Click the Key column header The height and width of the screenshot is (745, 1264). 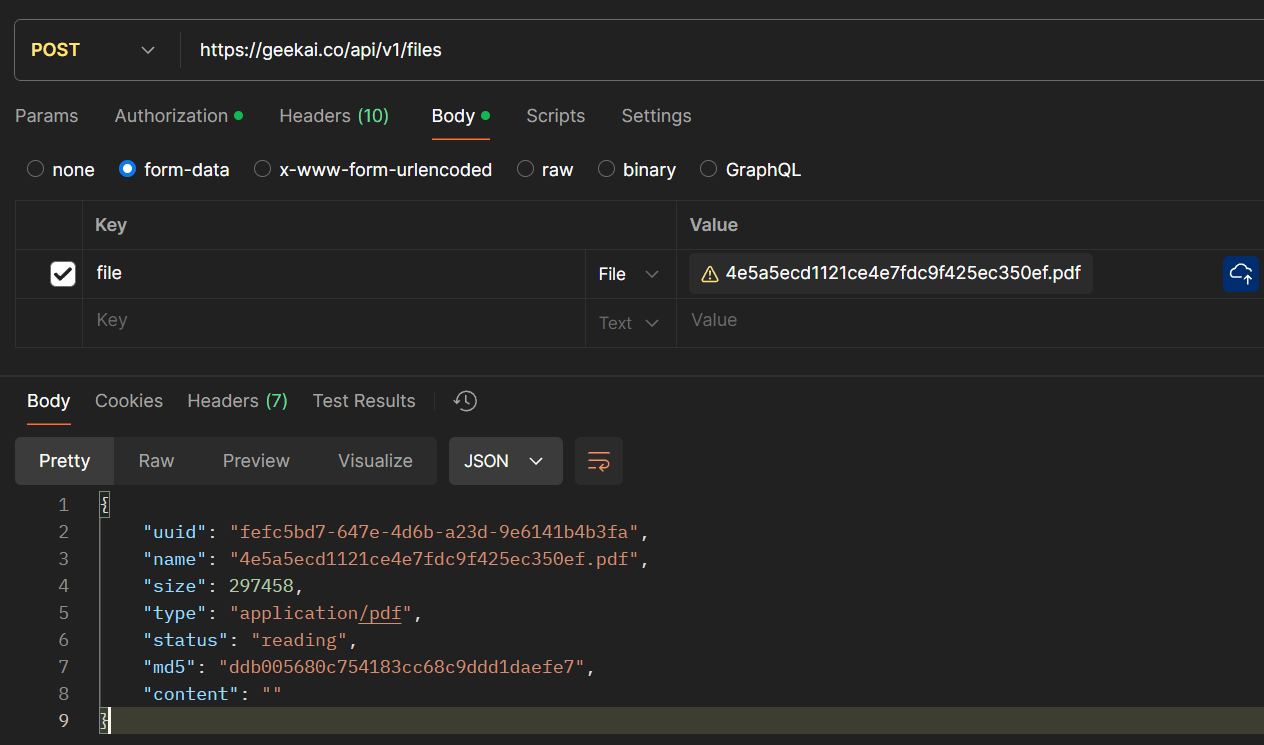(110, 225)
